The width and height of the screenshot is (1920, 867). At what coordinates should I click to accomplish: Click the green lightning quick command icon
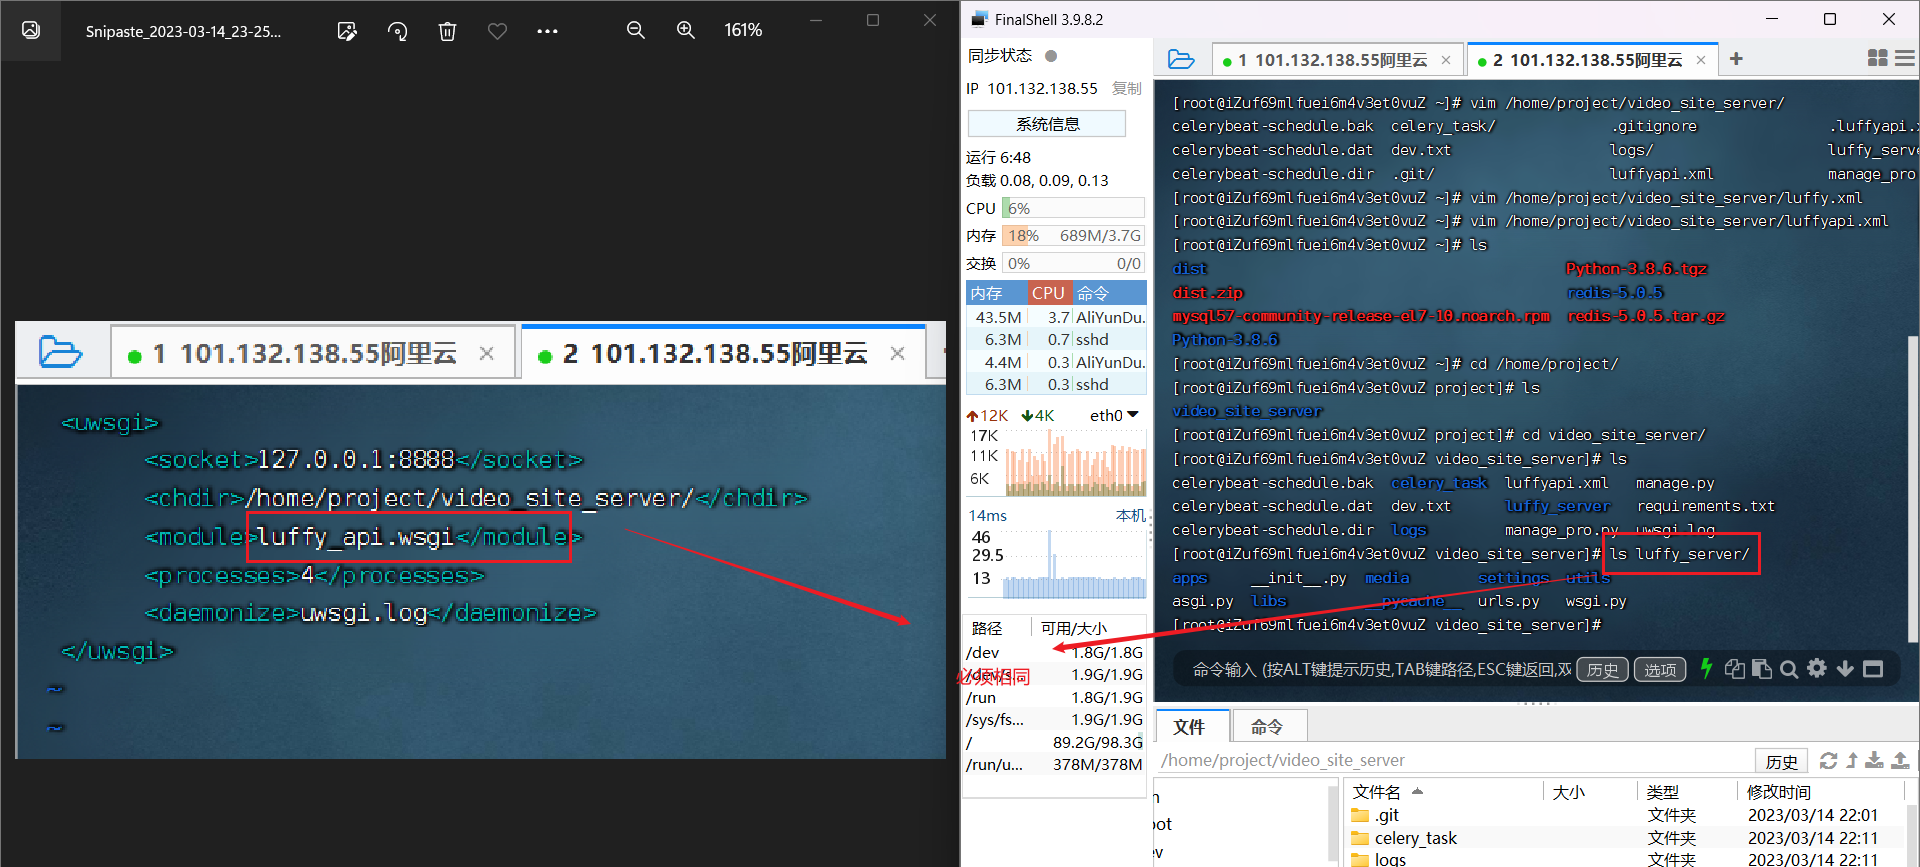tap(1706, 668)
